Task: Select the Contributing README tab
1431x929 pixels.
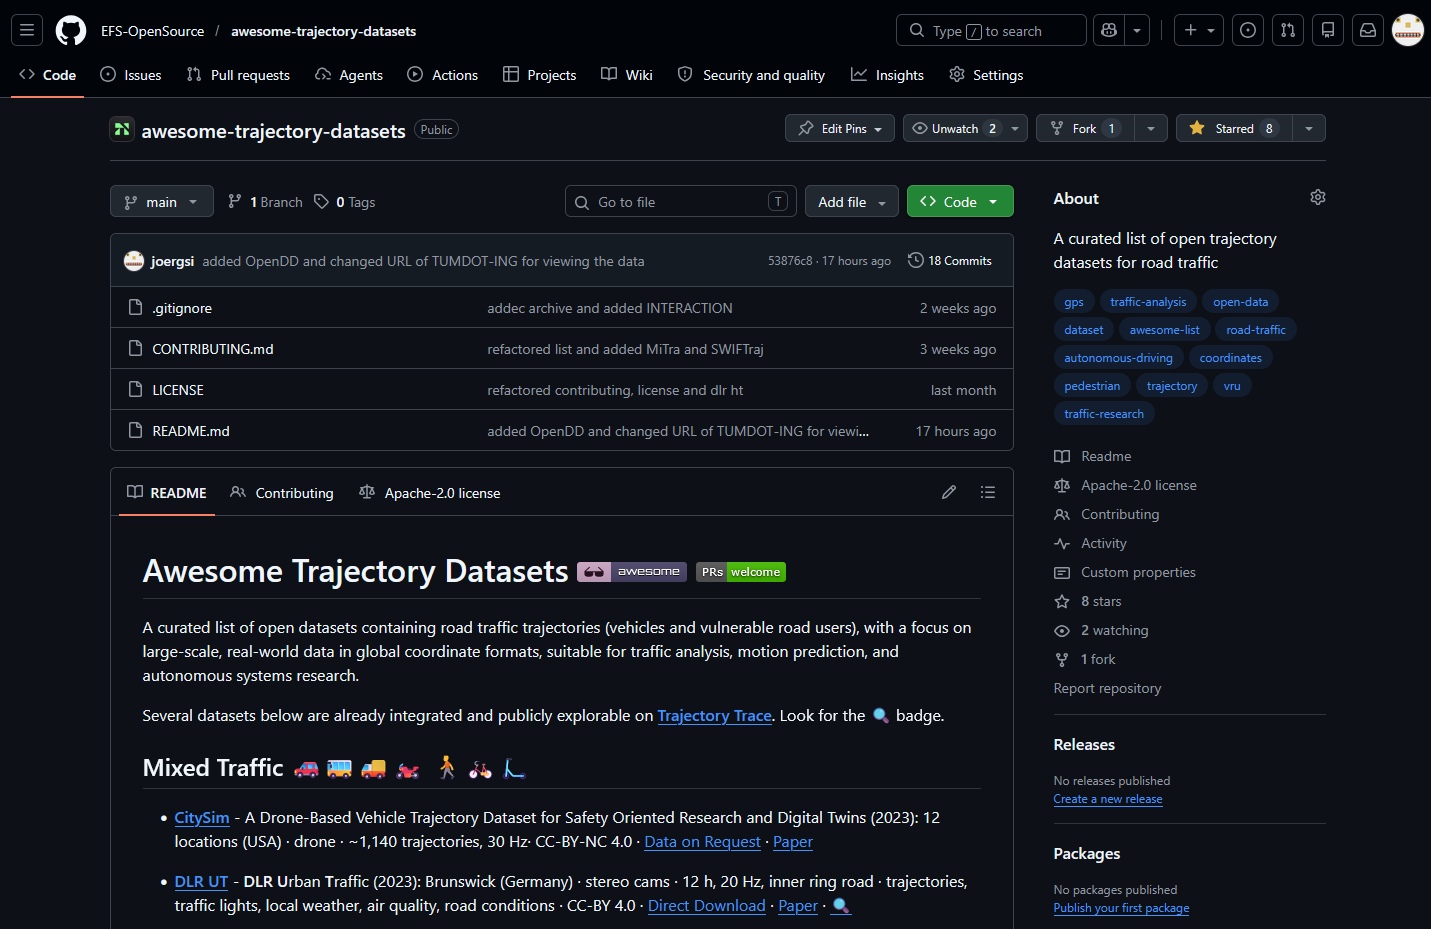Action: pos(282,492)
